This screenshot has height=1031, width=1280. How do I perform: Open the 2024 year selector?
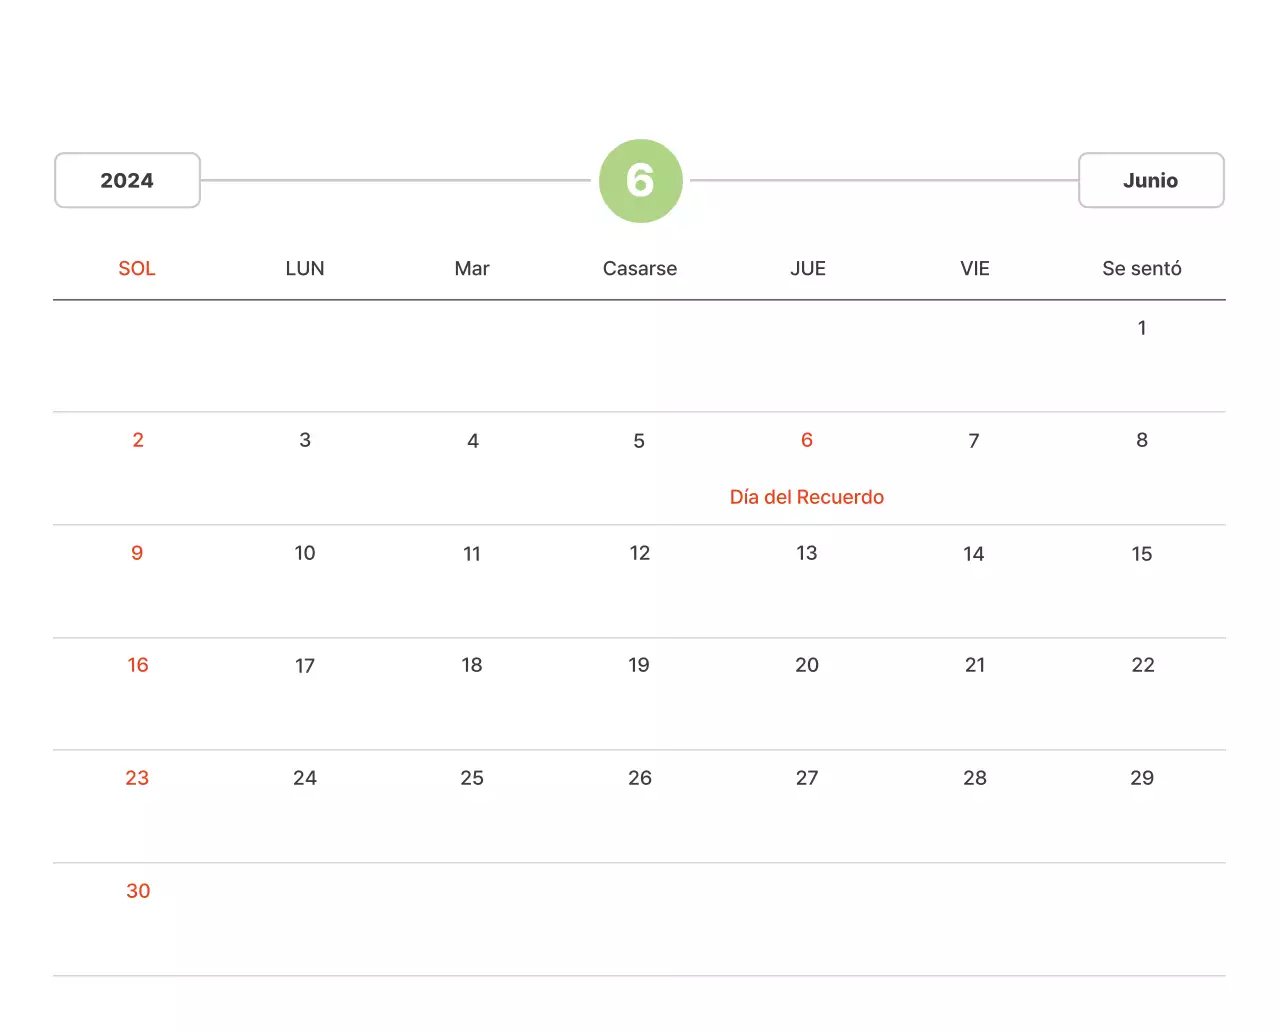[x=127, y=181]
